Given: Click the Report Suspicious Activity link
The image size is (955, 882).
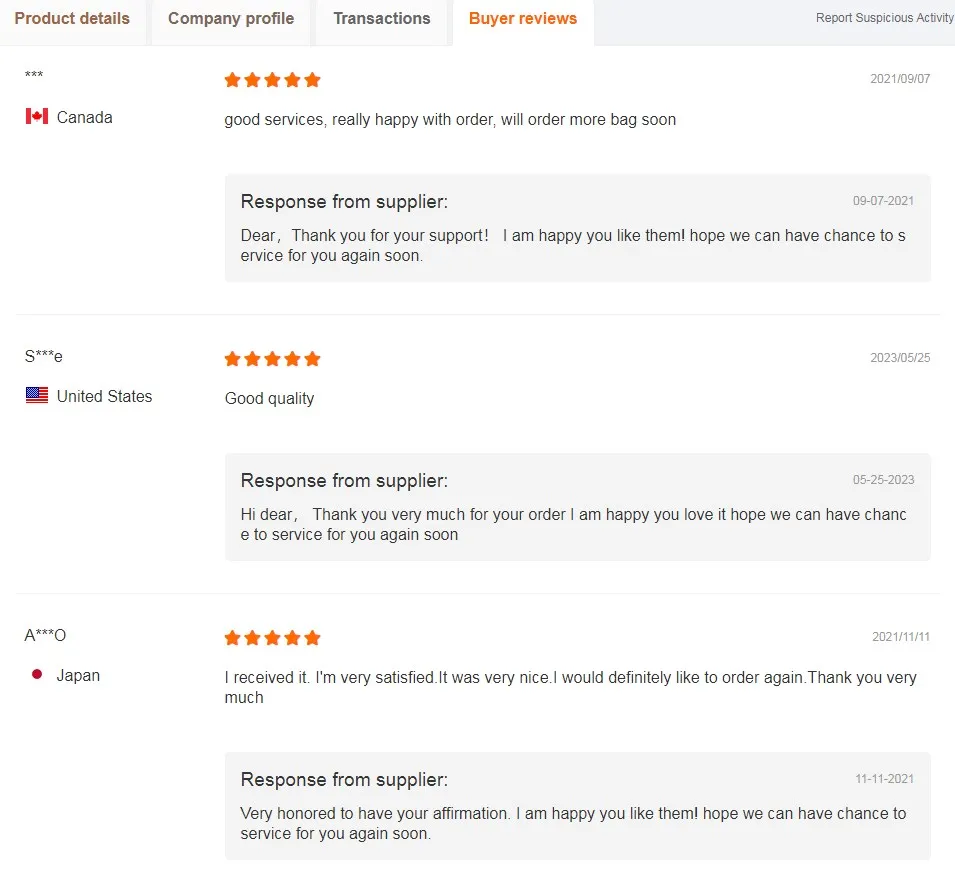Looking at the screenshot, I should coord(884,18).
